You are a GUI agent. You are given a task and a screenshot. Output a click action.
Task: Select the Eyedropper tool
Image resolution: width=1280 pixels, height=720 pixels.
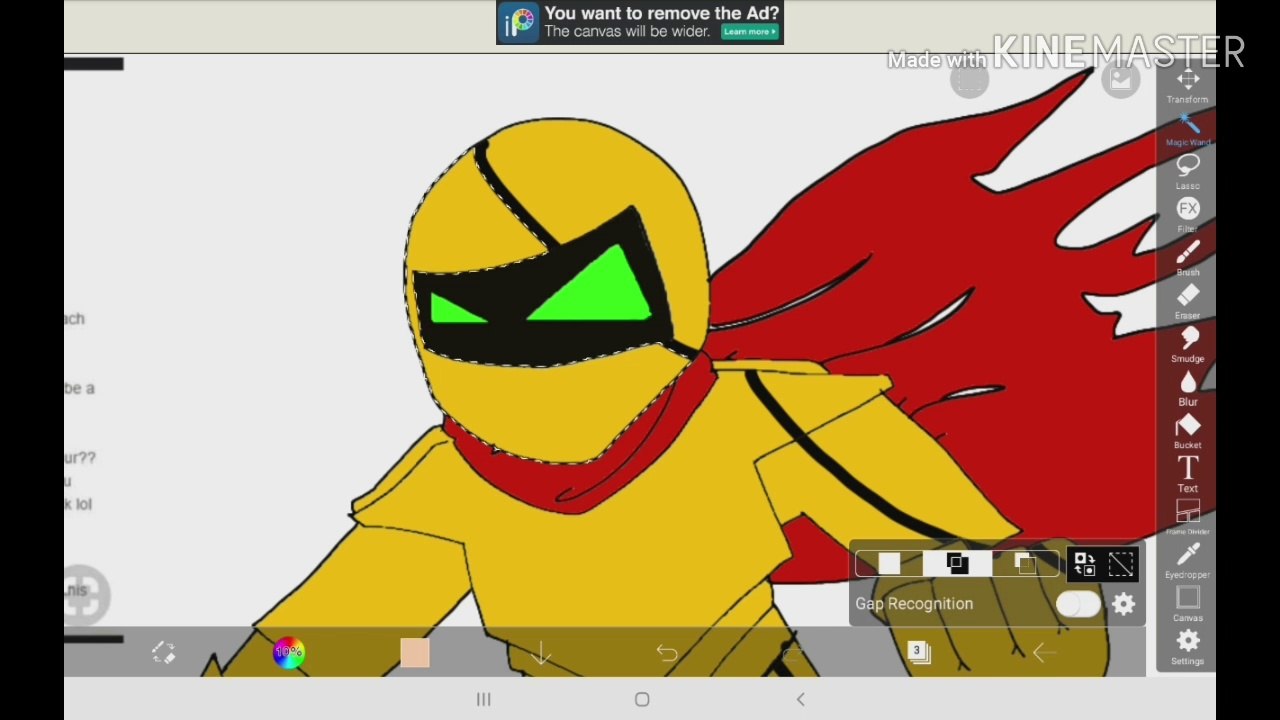coord(1187,561)
